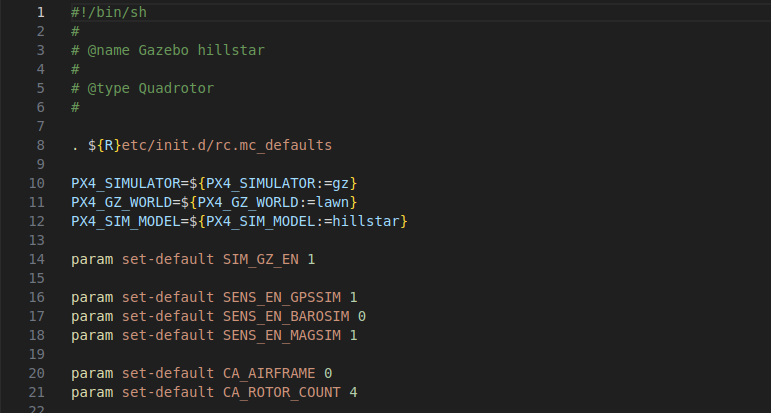This screenshot has width=771, height=413.
Task: Click line number 14 in the gutter
Action: point(37,259)
